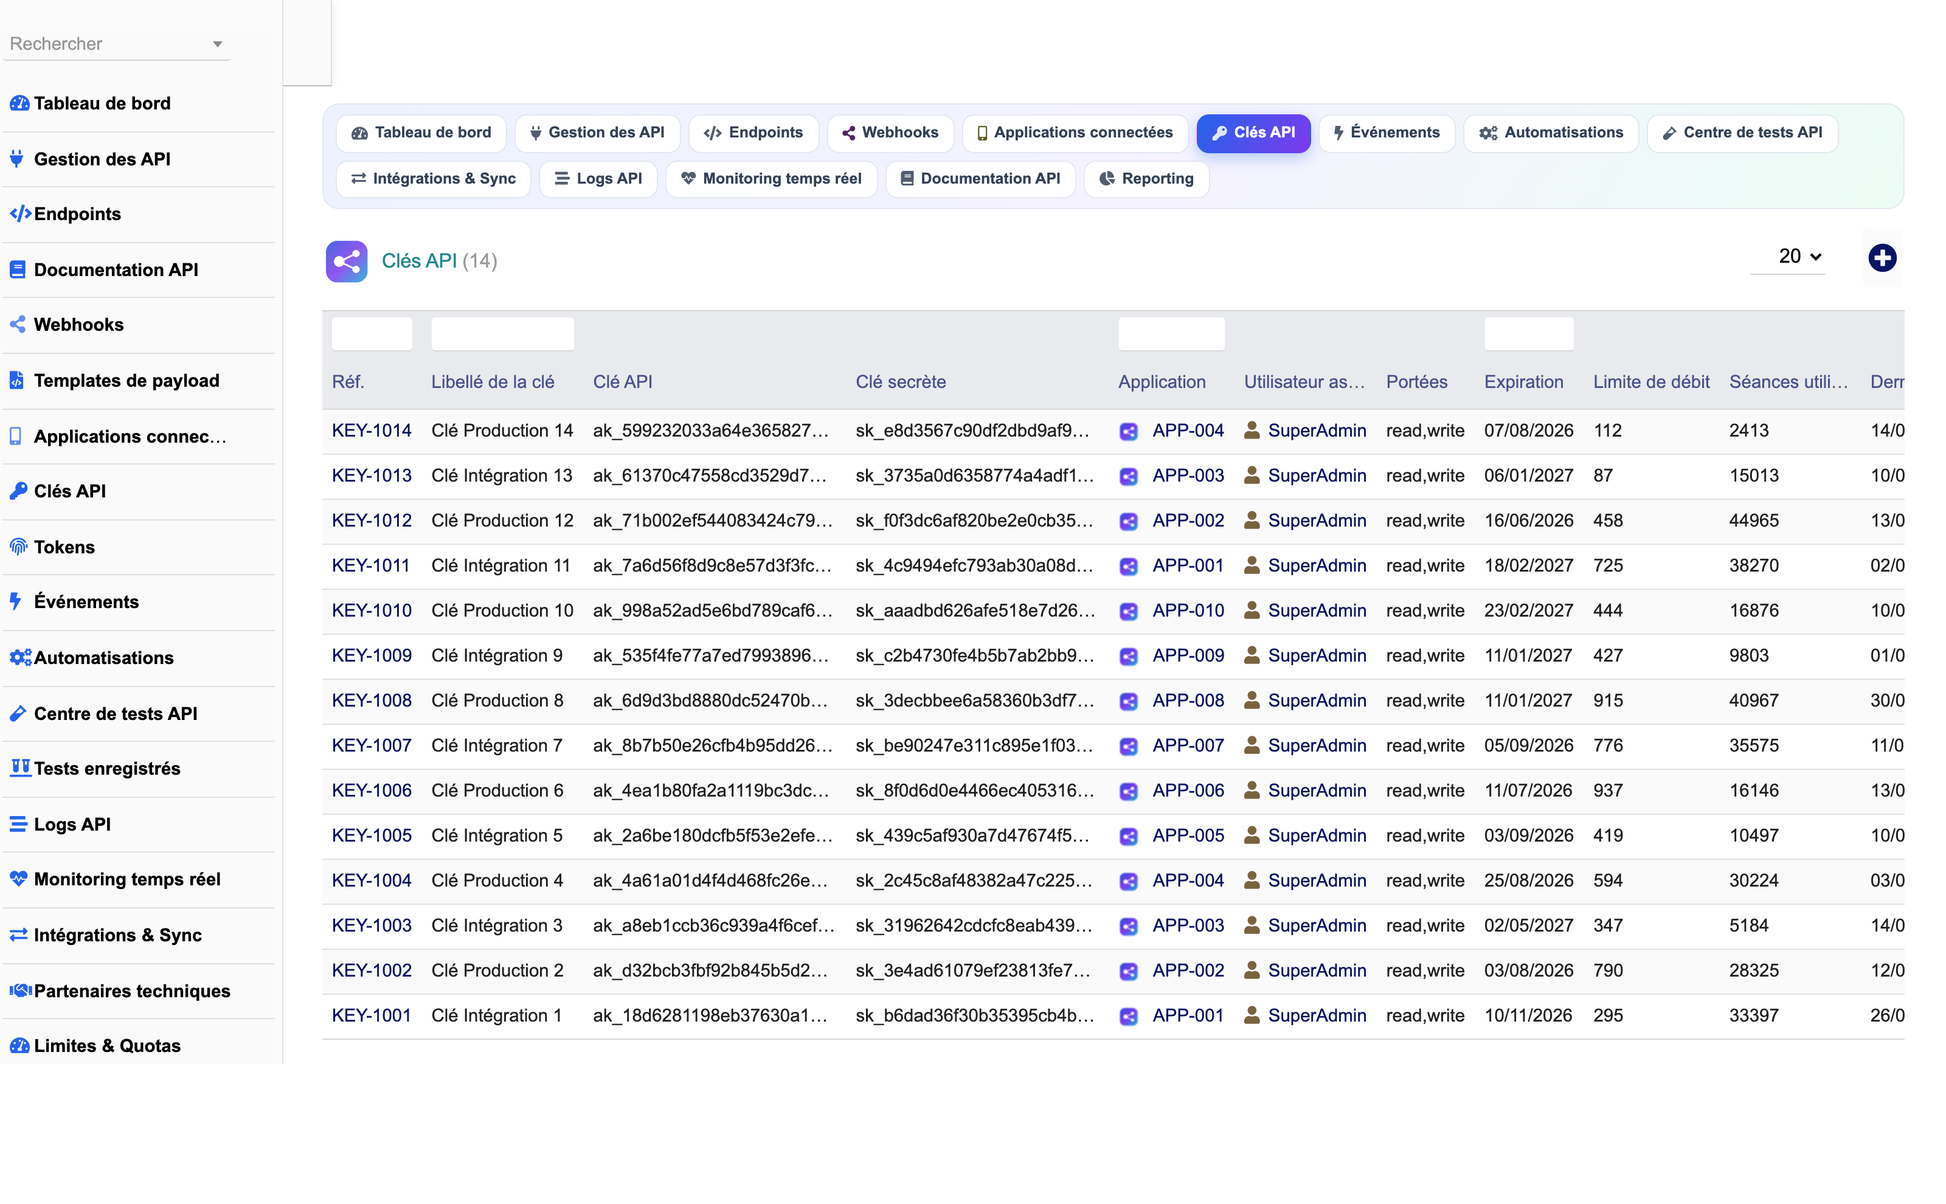Click the Partenaires techniques handshake icon
The image size is (1946, 1204).
point(20,990)
